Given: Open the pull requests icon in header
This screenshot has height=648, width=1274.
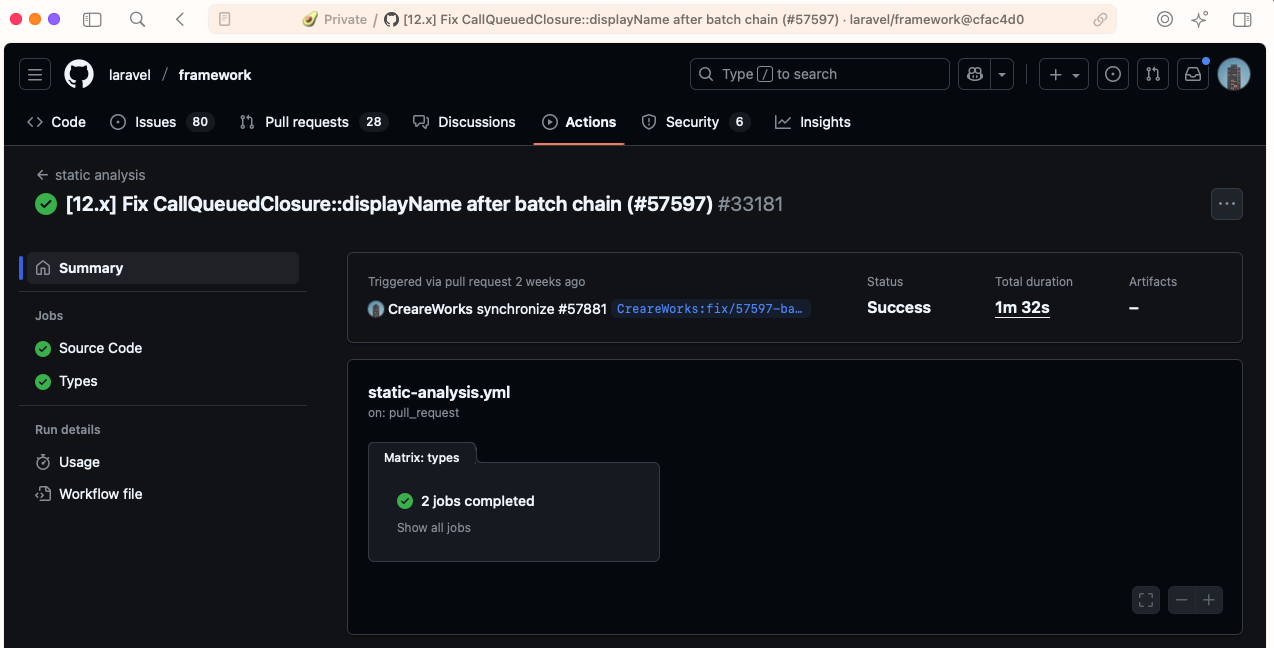Looking at the screenshot, I should click(x=1153, y=75).
